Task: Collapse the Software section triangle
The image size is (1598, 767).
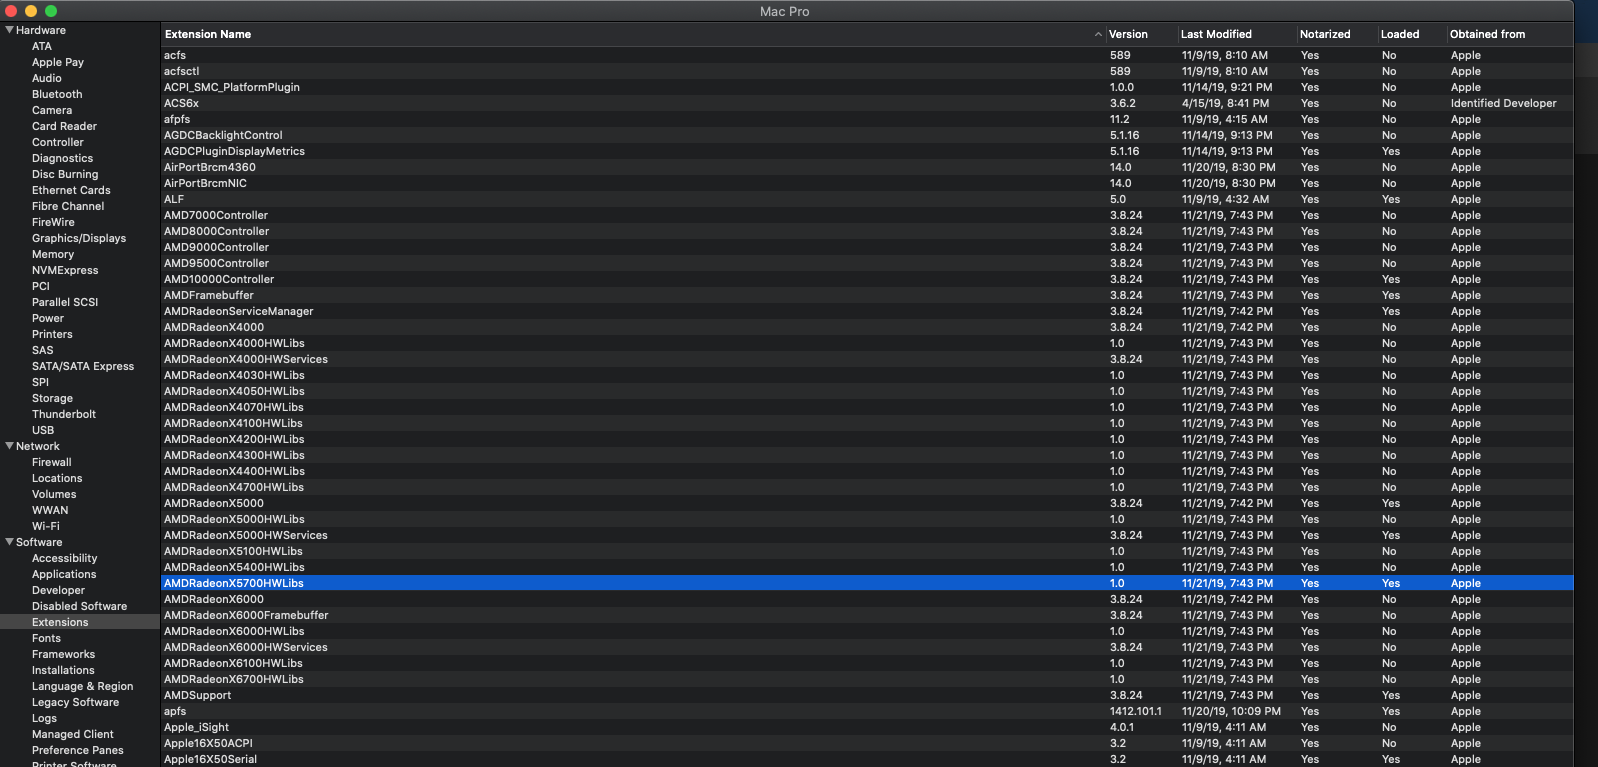Action: pyautogui.click(x=9, y=542)
